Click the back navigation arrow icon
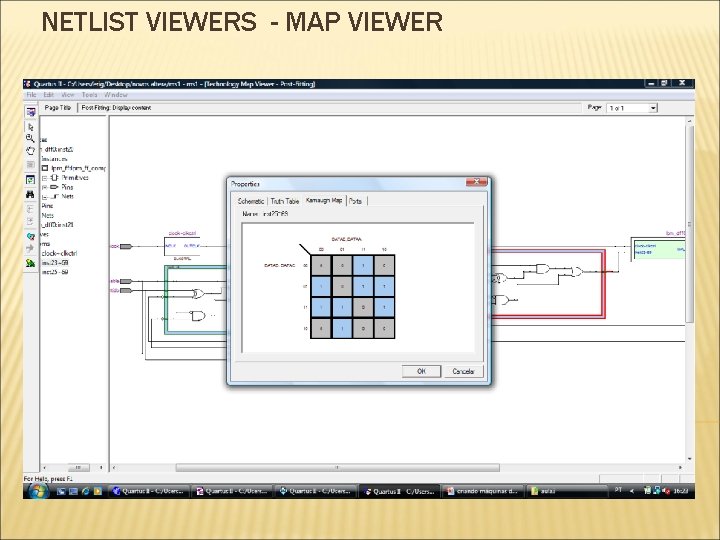 coord(30,209)
